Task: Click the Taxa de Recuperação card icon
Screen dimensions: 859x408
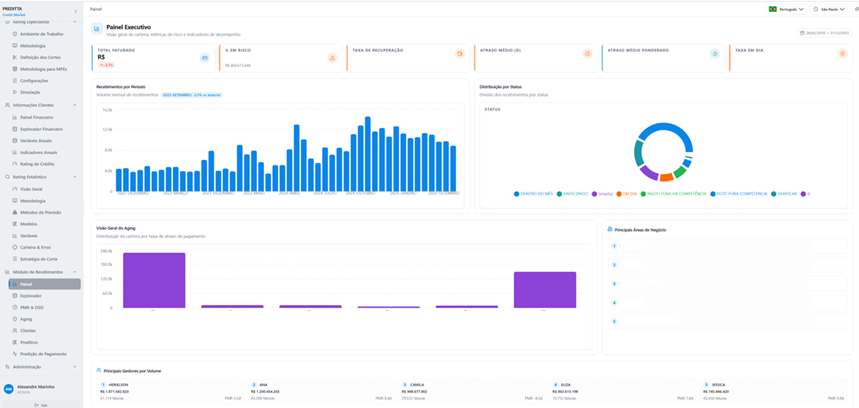Action: click(x=460, y=53)
